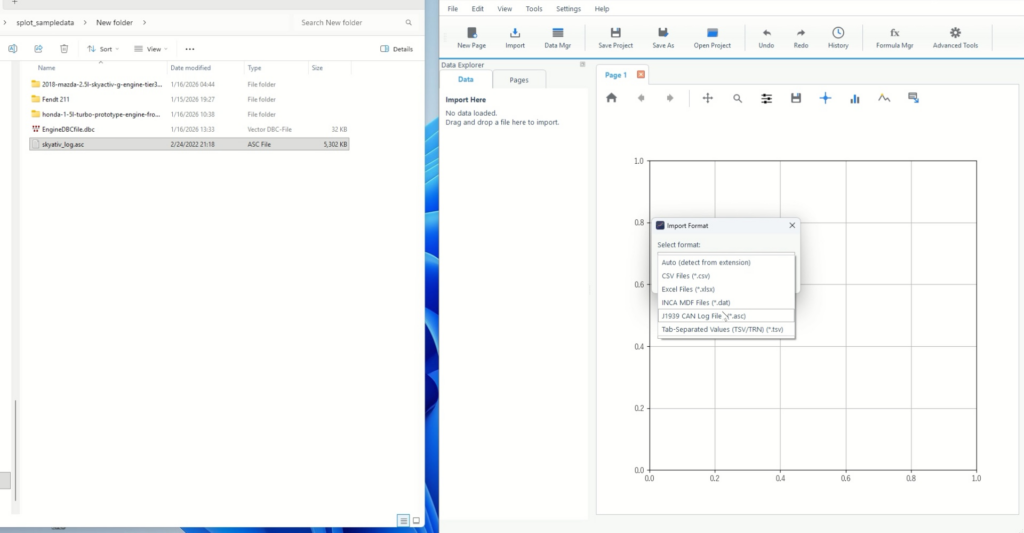Toggle the blue crosshair cursor tool

pos(825,98)
